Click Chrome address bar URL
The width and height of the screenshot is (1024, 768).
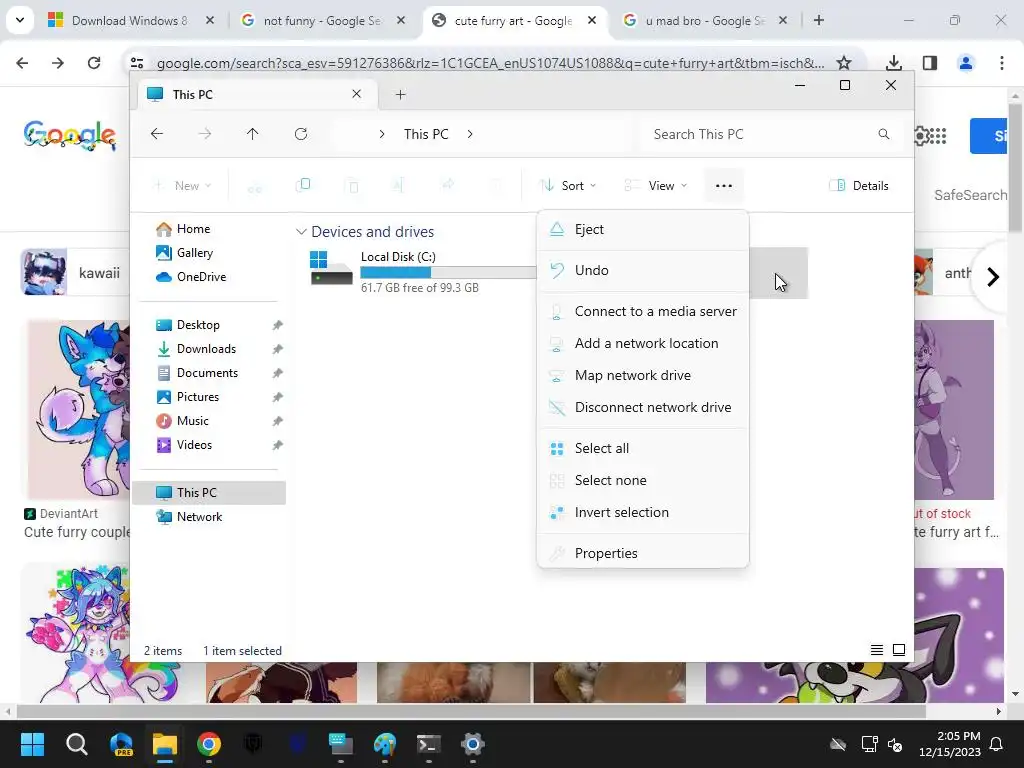coord(490,63)
